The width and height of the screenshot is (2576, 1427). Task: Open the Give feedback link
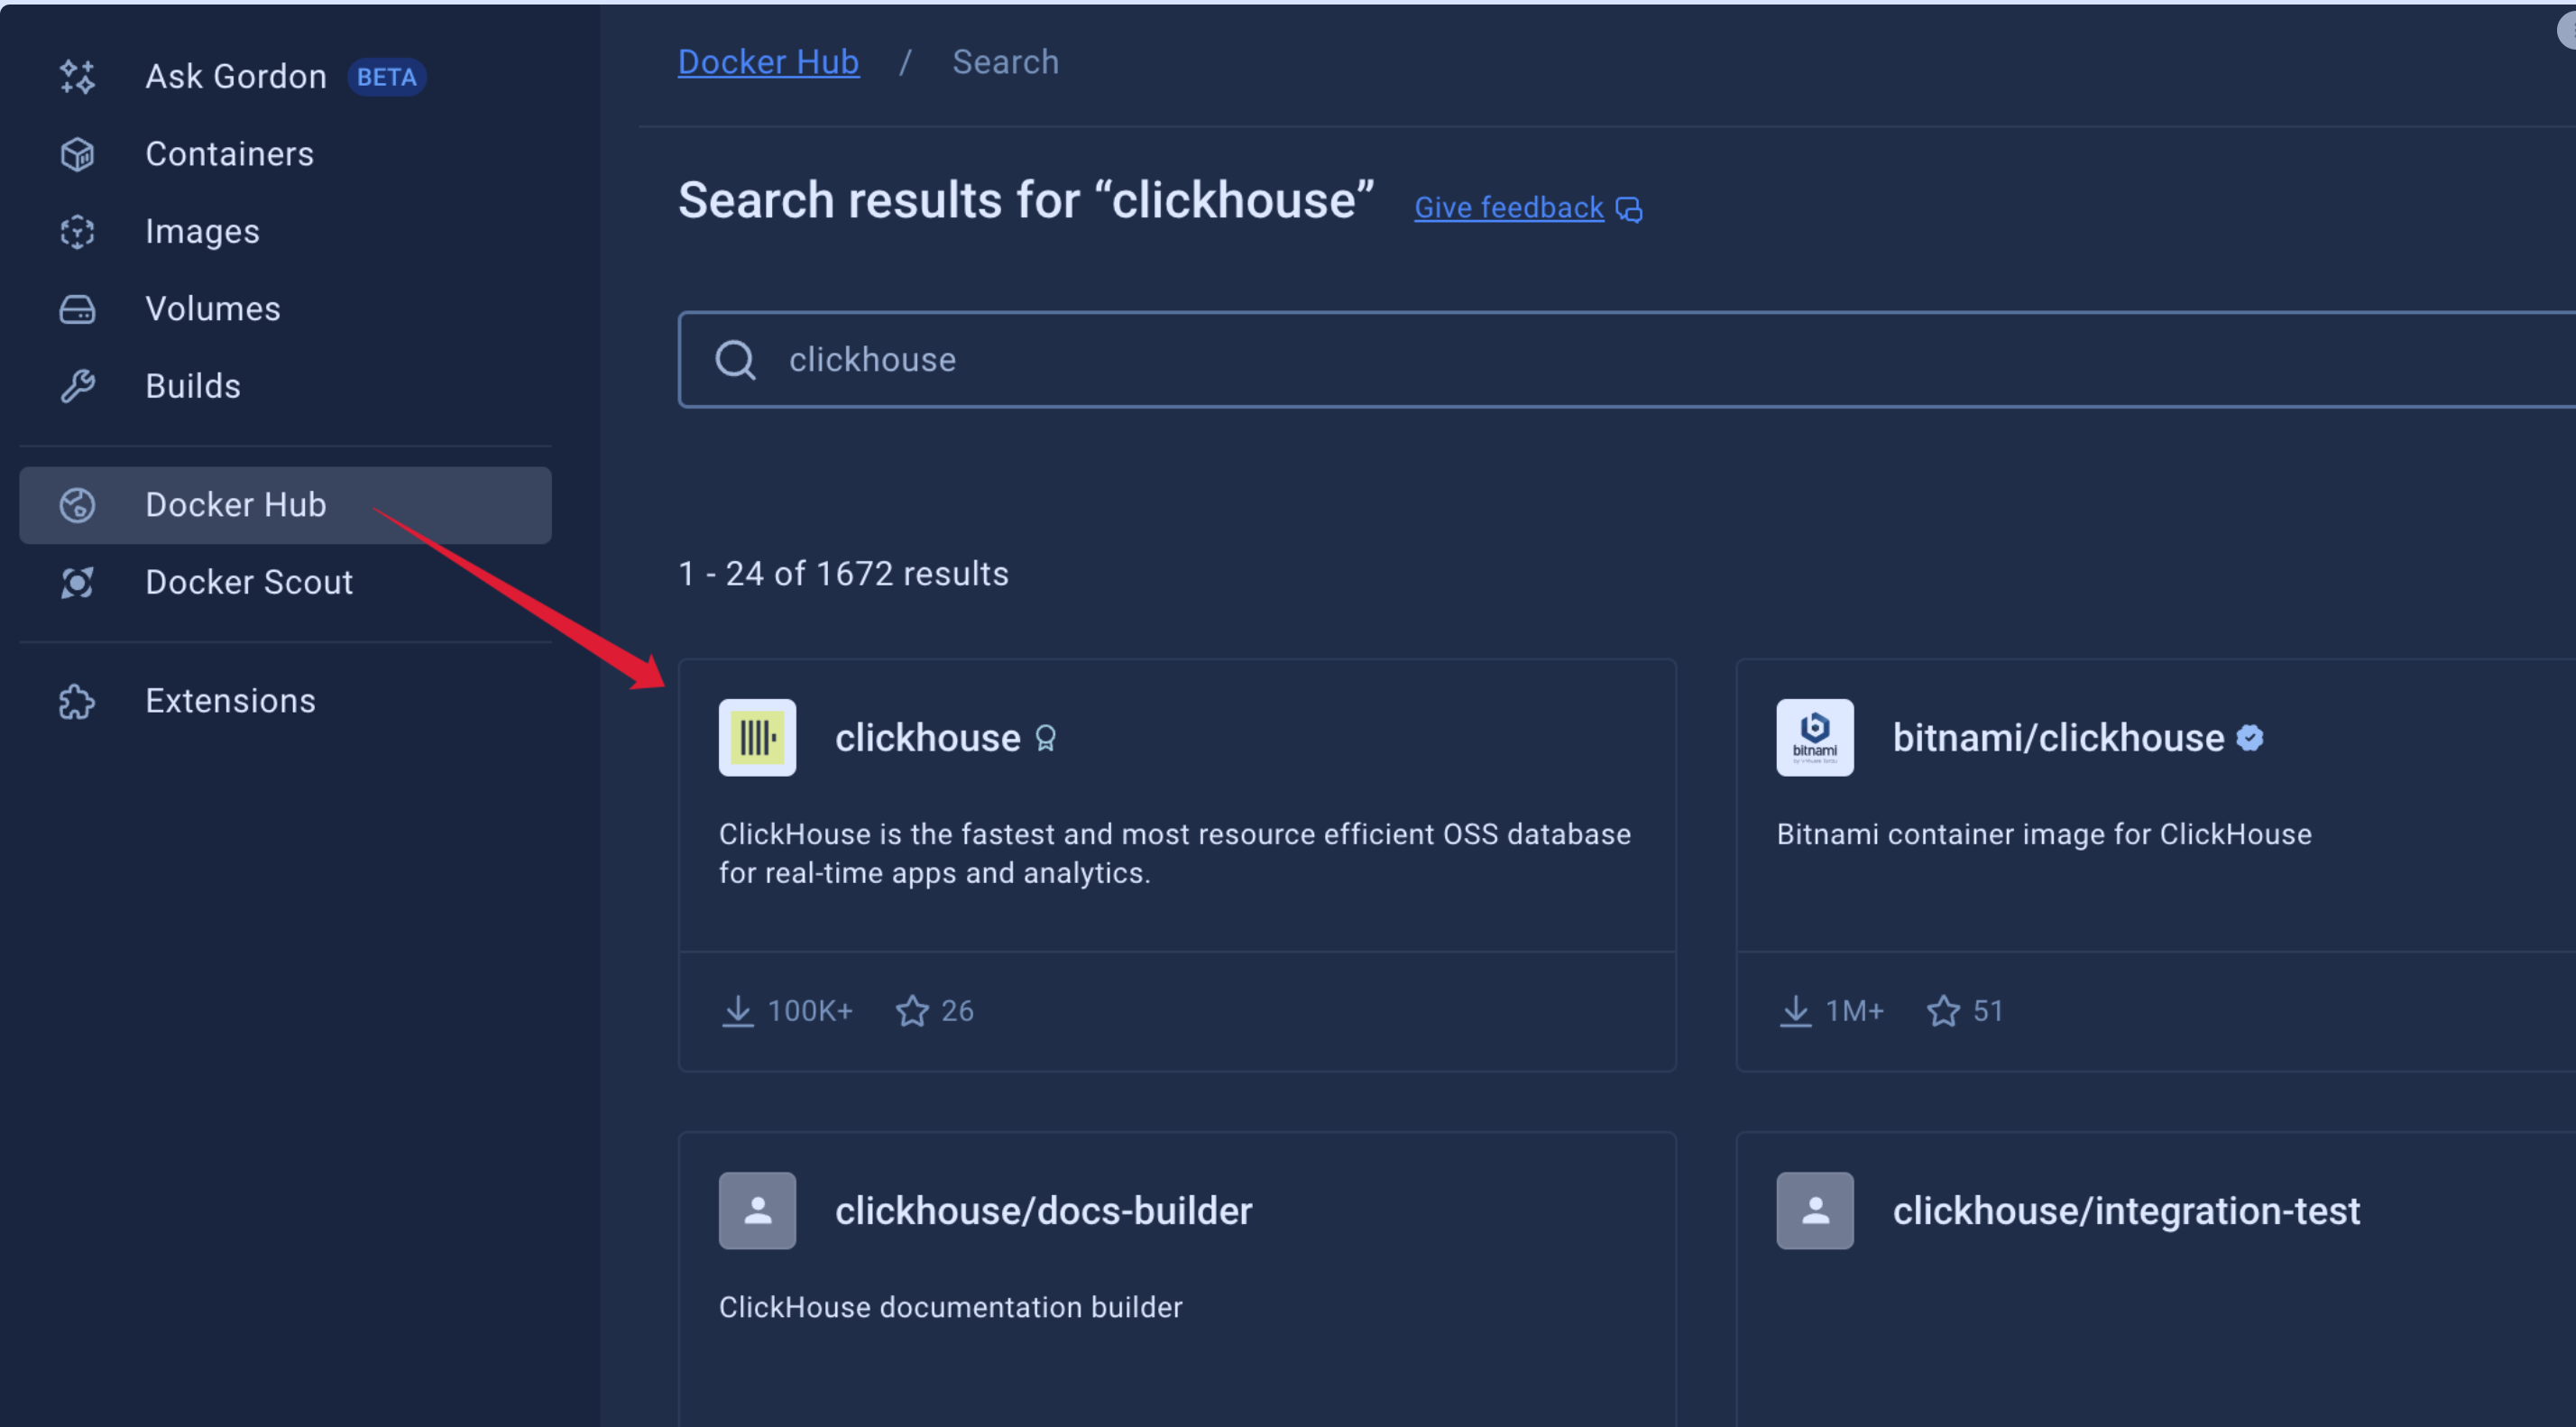pyautogui.click(x=1508, y=207)
